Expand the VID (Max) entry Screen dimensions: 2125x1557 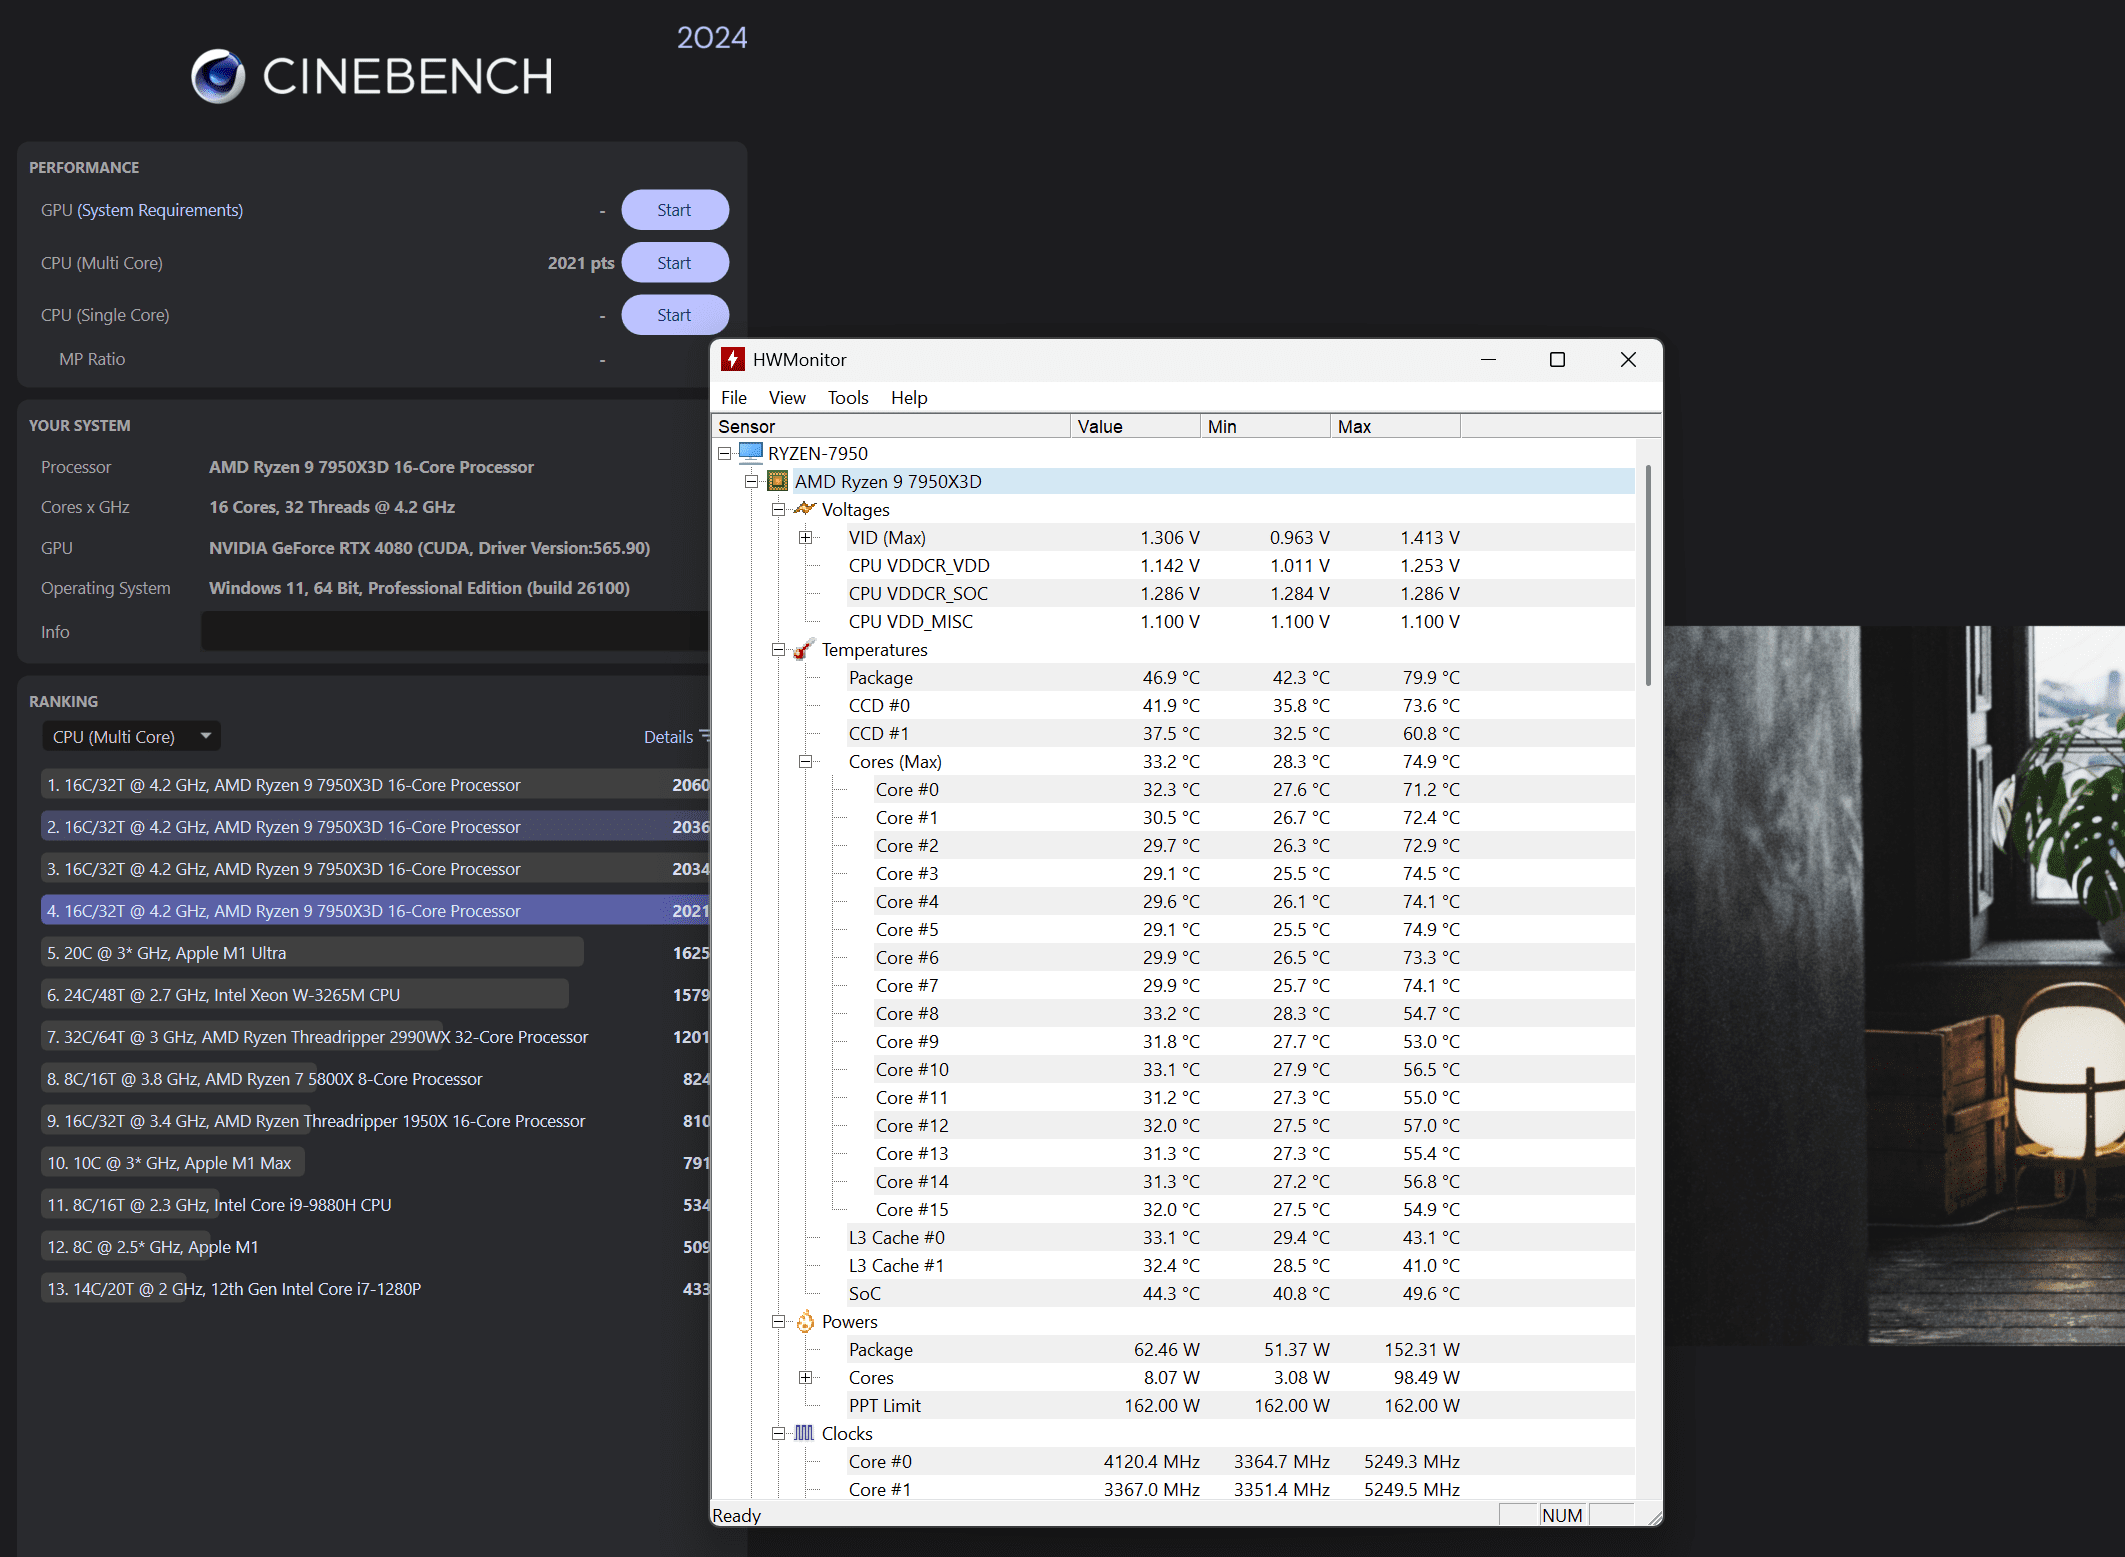805,537
